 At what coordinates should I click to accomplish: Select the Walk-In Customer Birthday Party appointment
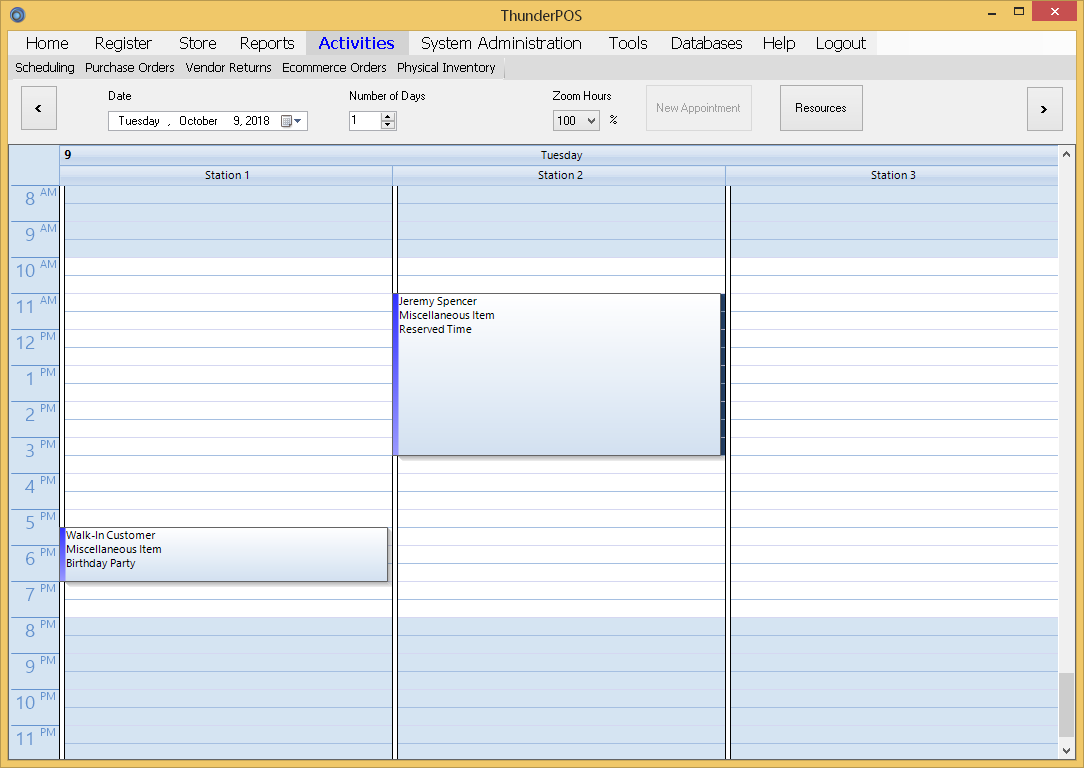click(224, 554)
